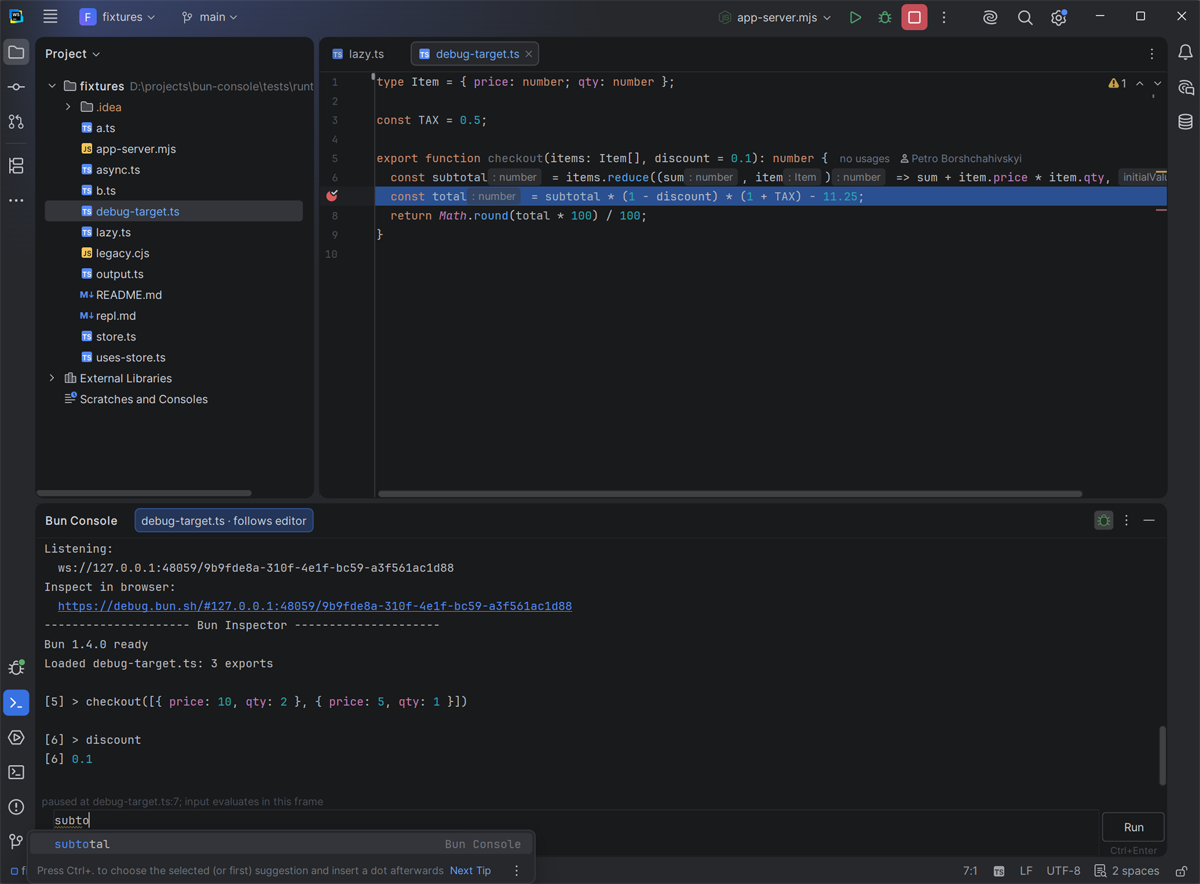Open Bun Console options menu
Screen dimensions: 1200x884
point(1127,520)
